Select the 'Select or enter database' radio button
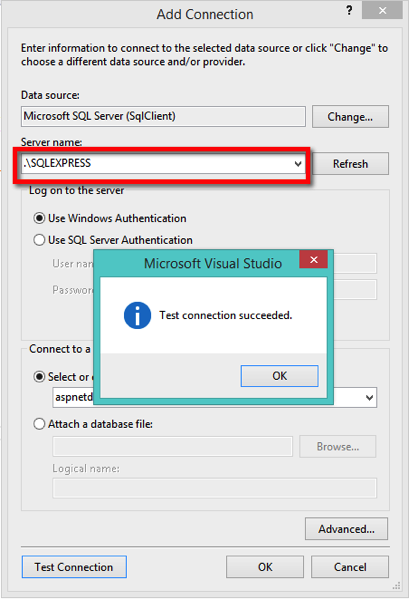 coord(39,377)
